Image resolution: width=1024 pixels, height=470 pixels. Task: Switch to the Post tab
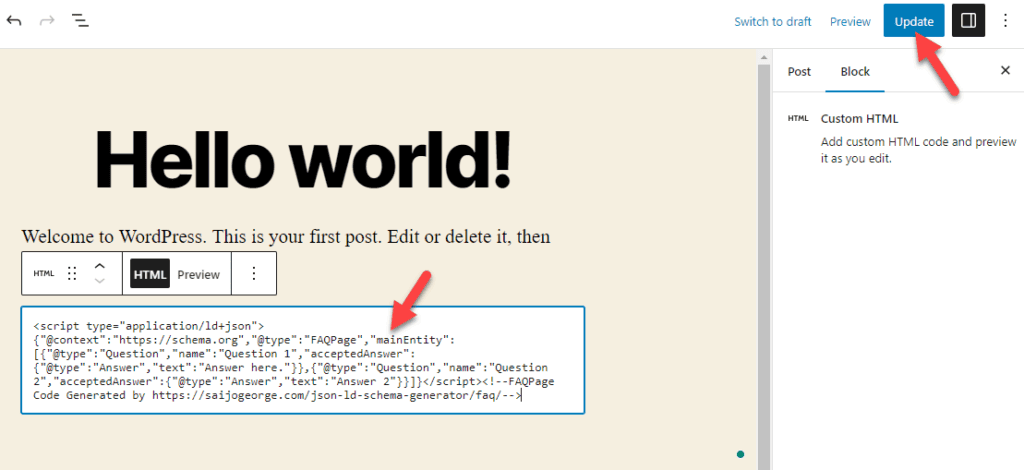tap(799, 71)
